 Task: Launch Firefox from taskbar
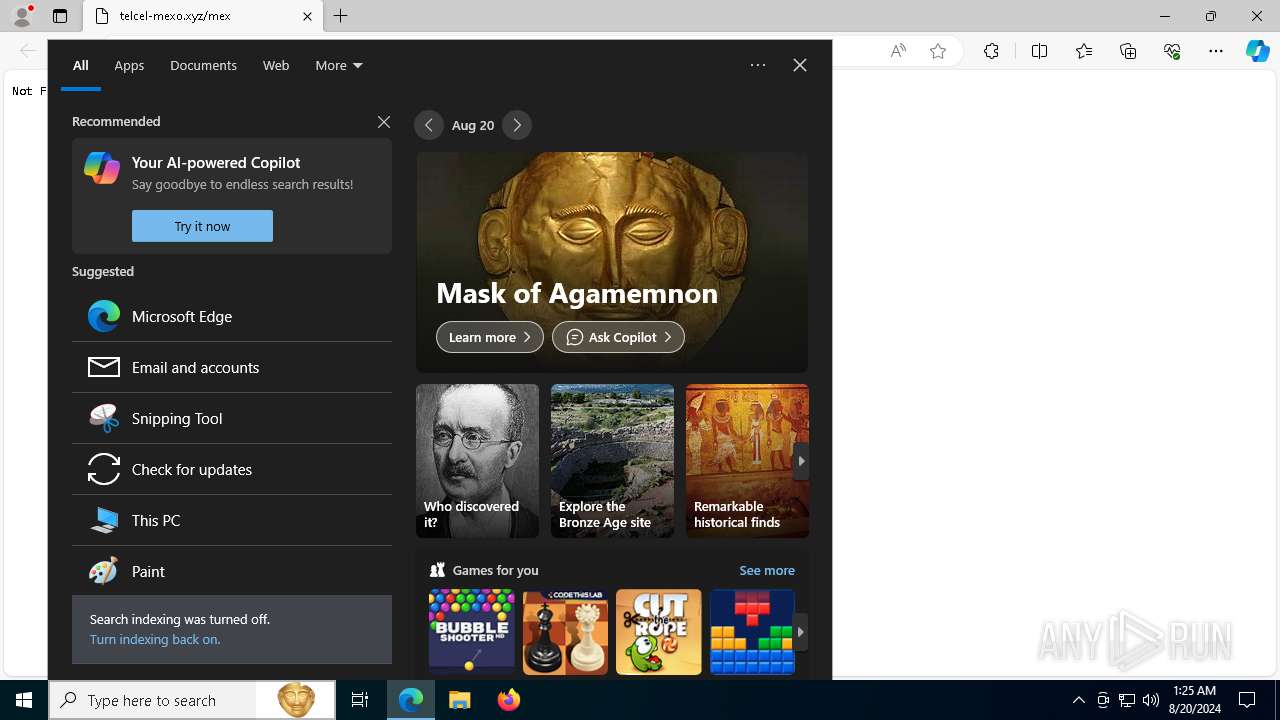509,700
